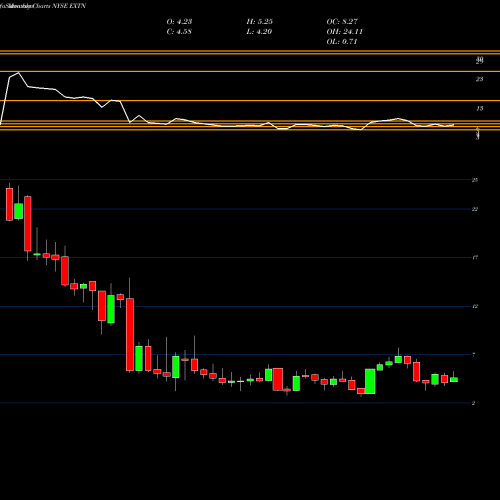Screen dimensions: 500x500
Task: Click the 'NYSE EXTN' chart title
Action: [x=69, y=6]
